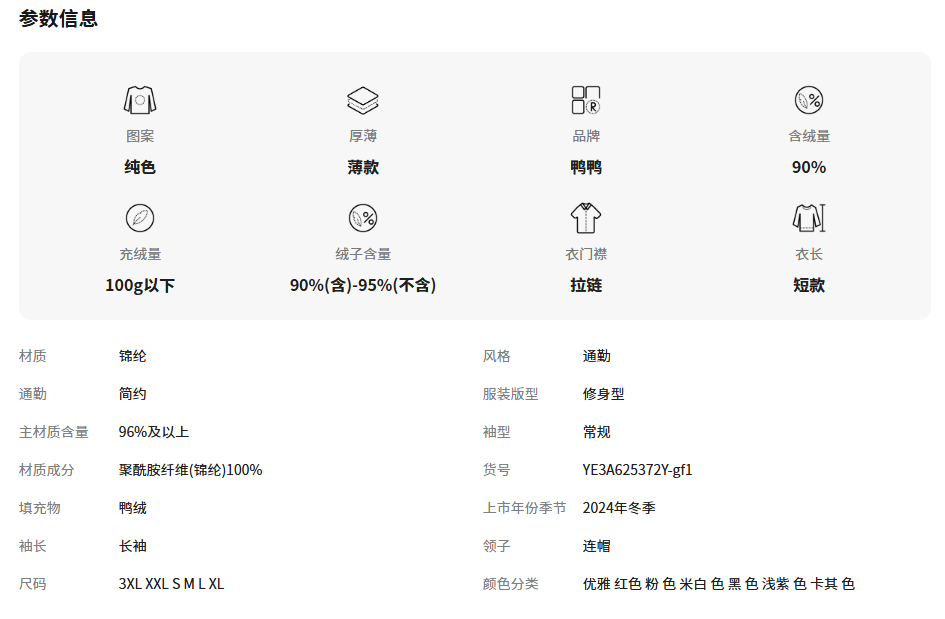Click the brand value 鸭鸭
This screenshot has height=619, width=945.
tap(586, 167)
